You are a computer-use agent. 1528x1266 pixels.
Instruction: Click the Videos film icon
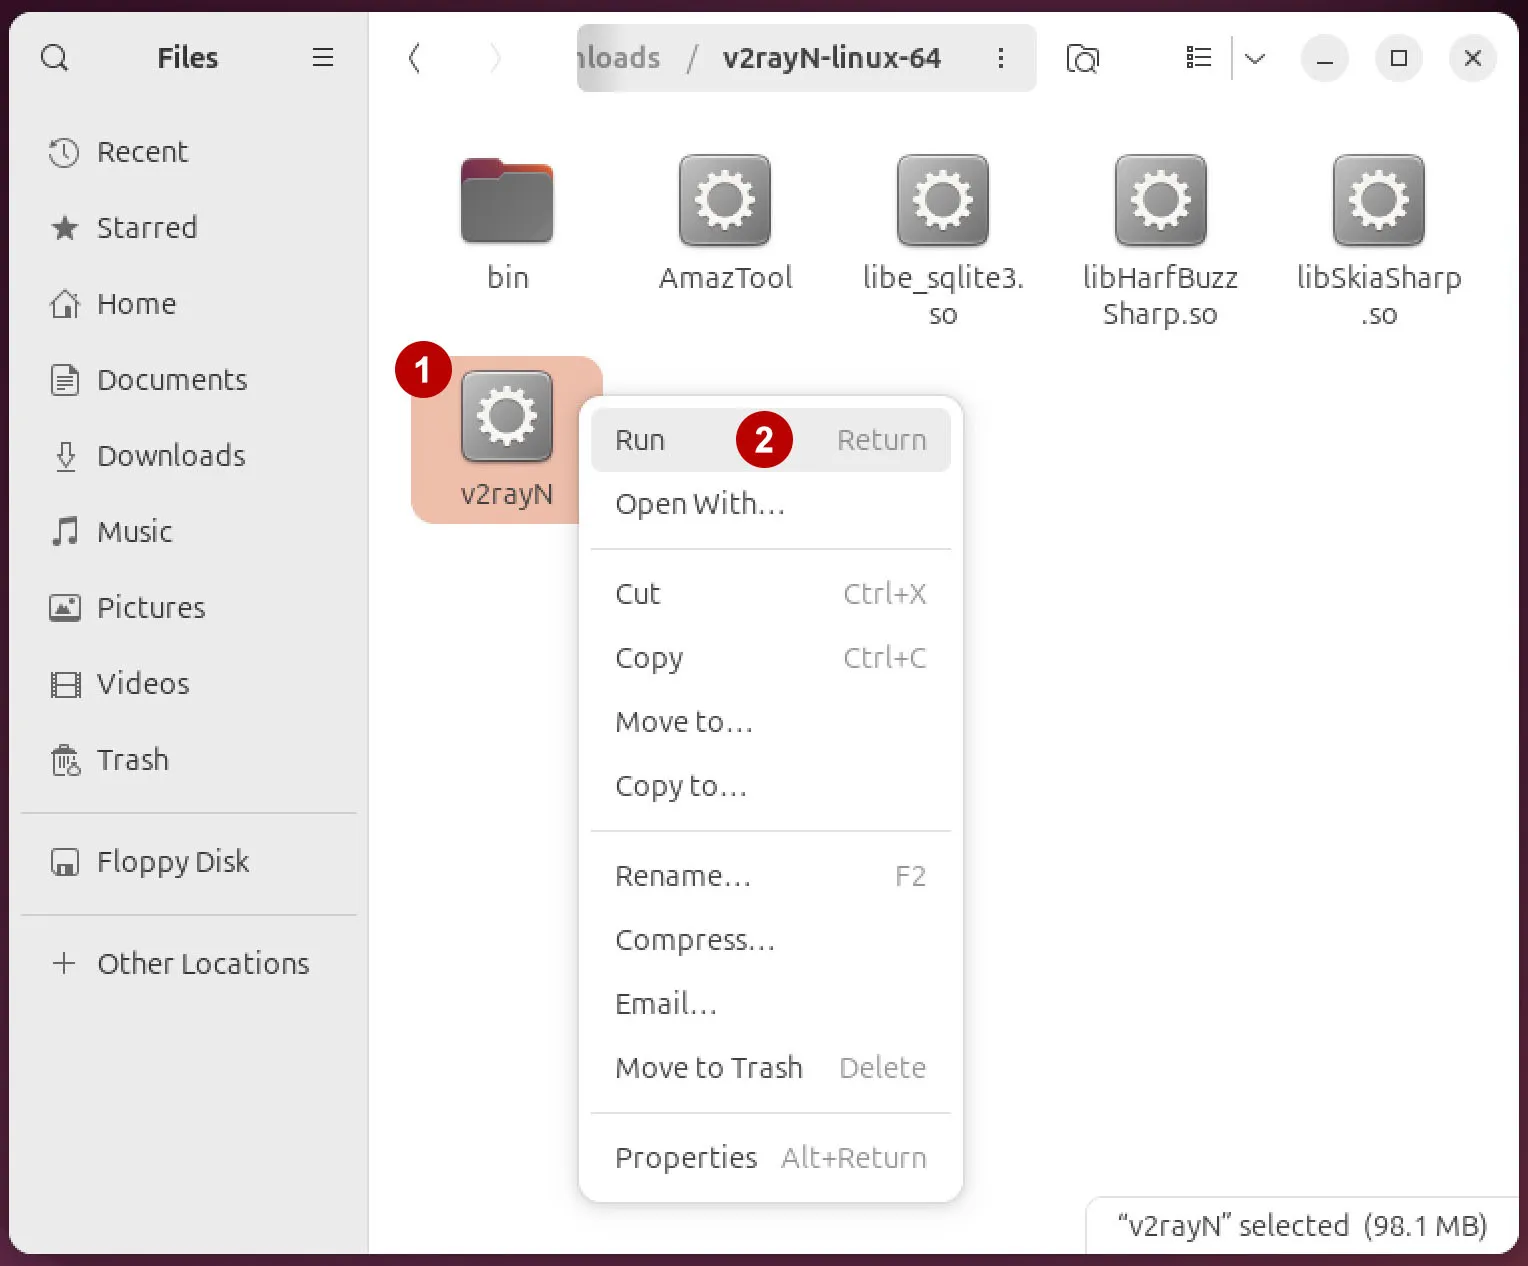coord(65,684)
